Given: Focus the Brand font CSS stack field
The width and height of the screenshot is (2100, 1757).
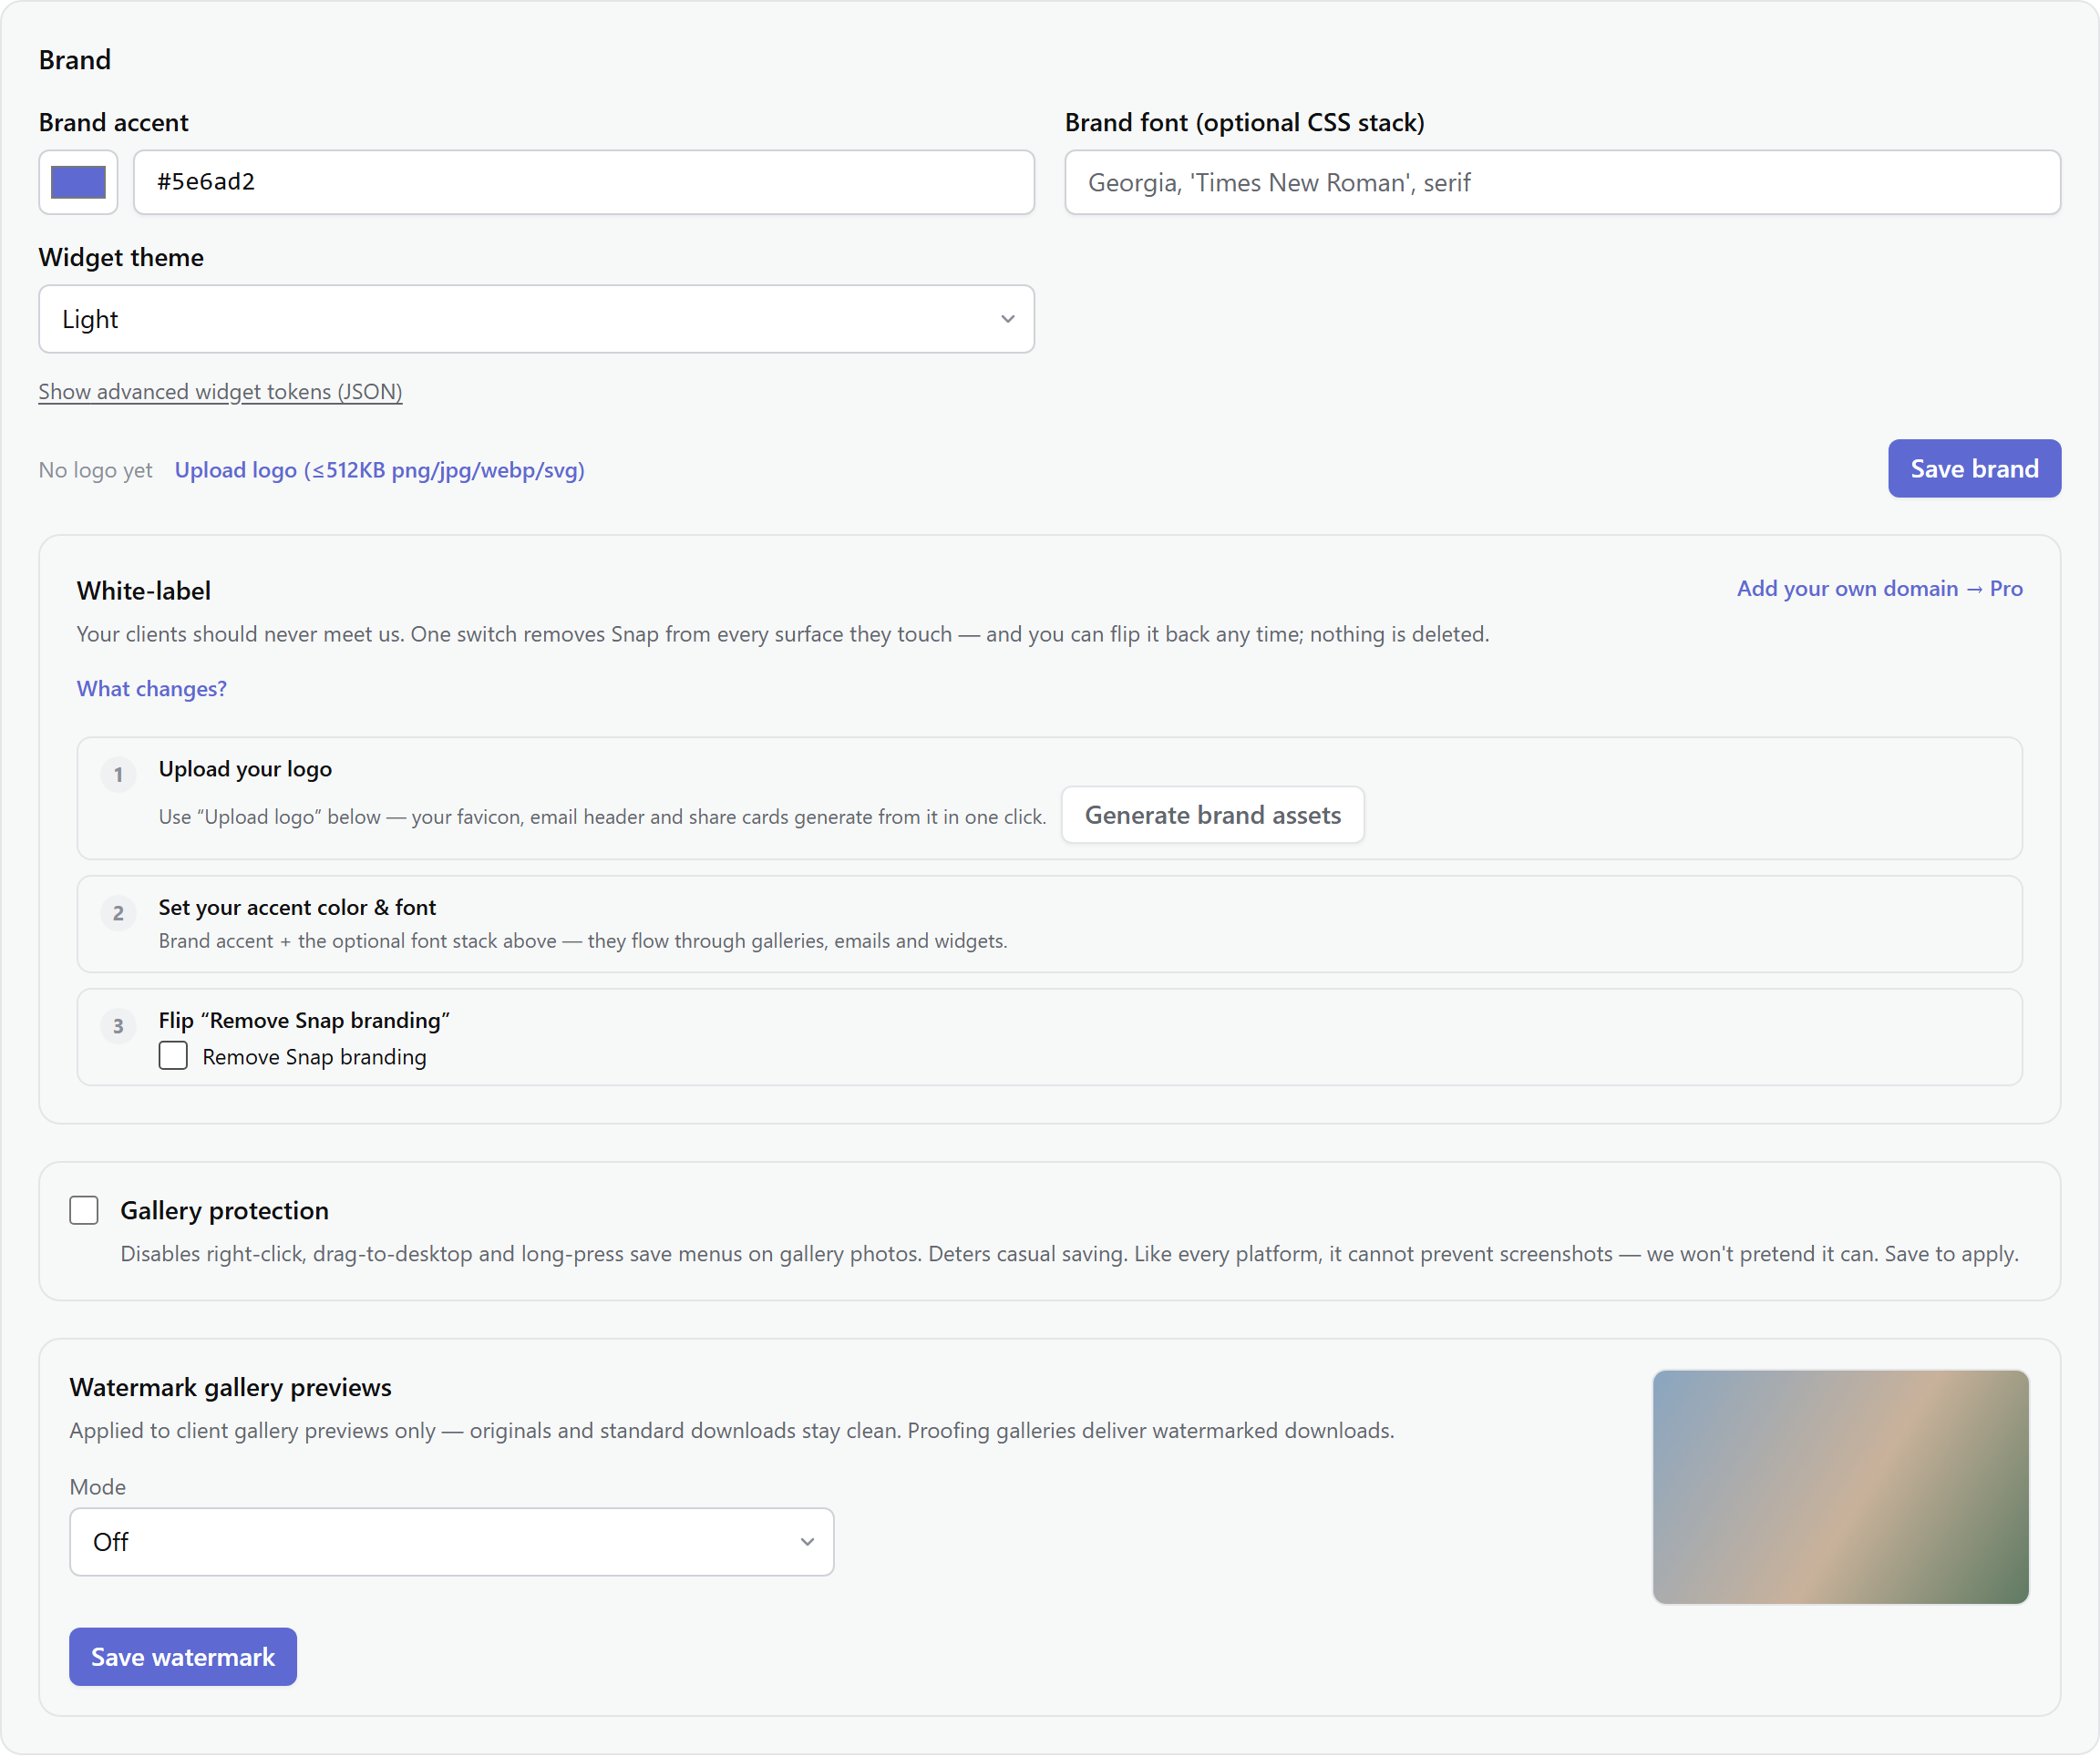Looking at the screenshot, I should 1562,182.
